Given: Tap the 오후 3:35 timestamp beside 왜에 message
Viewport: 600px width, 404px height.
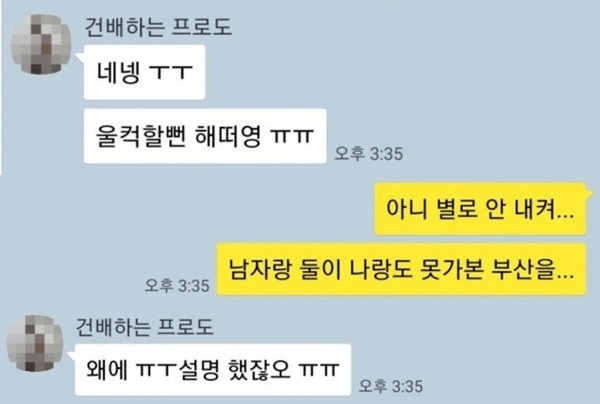Looking at the screenshot, I should [x=391, y=386].
